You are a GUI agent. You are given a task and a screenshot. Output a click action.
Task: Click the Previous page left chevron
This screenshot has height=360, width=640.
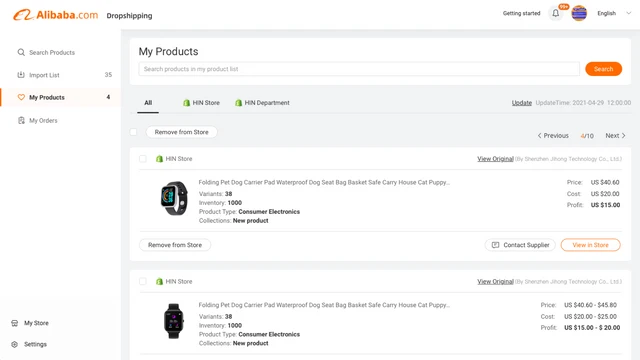click(539, 136)
